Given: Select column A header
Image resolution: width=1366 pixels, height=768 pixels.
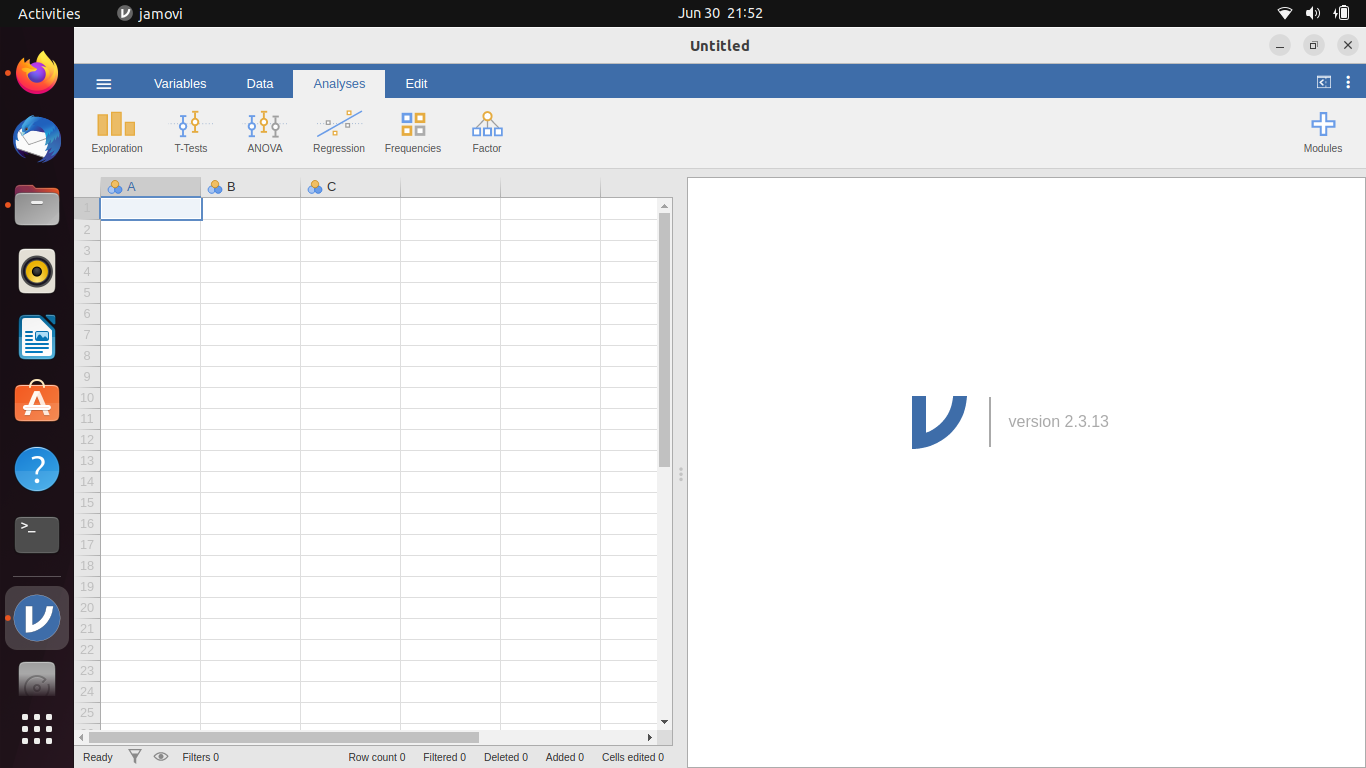Looking at the screenshot, I should point(150,187).
